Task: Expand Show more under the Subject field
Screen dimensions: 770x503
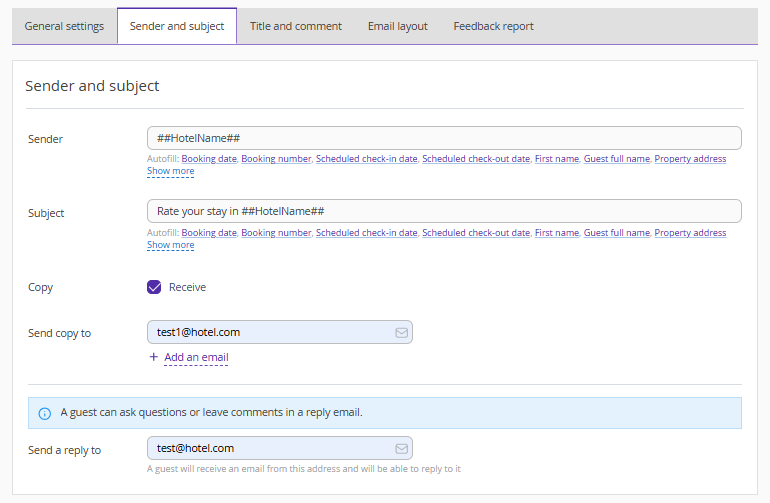Action: pos(170,245)
